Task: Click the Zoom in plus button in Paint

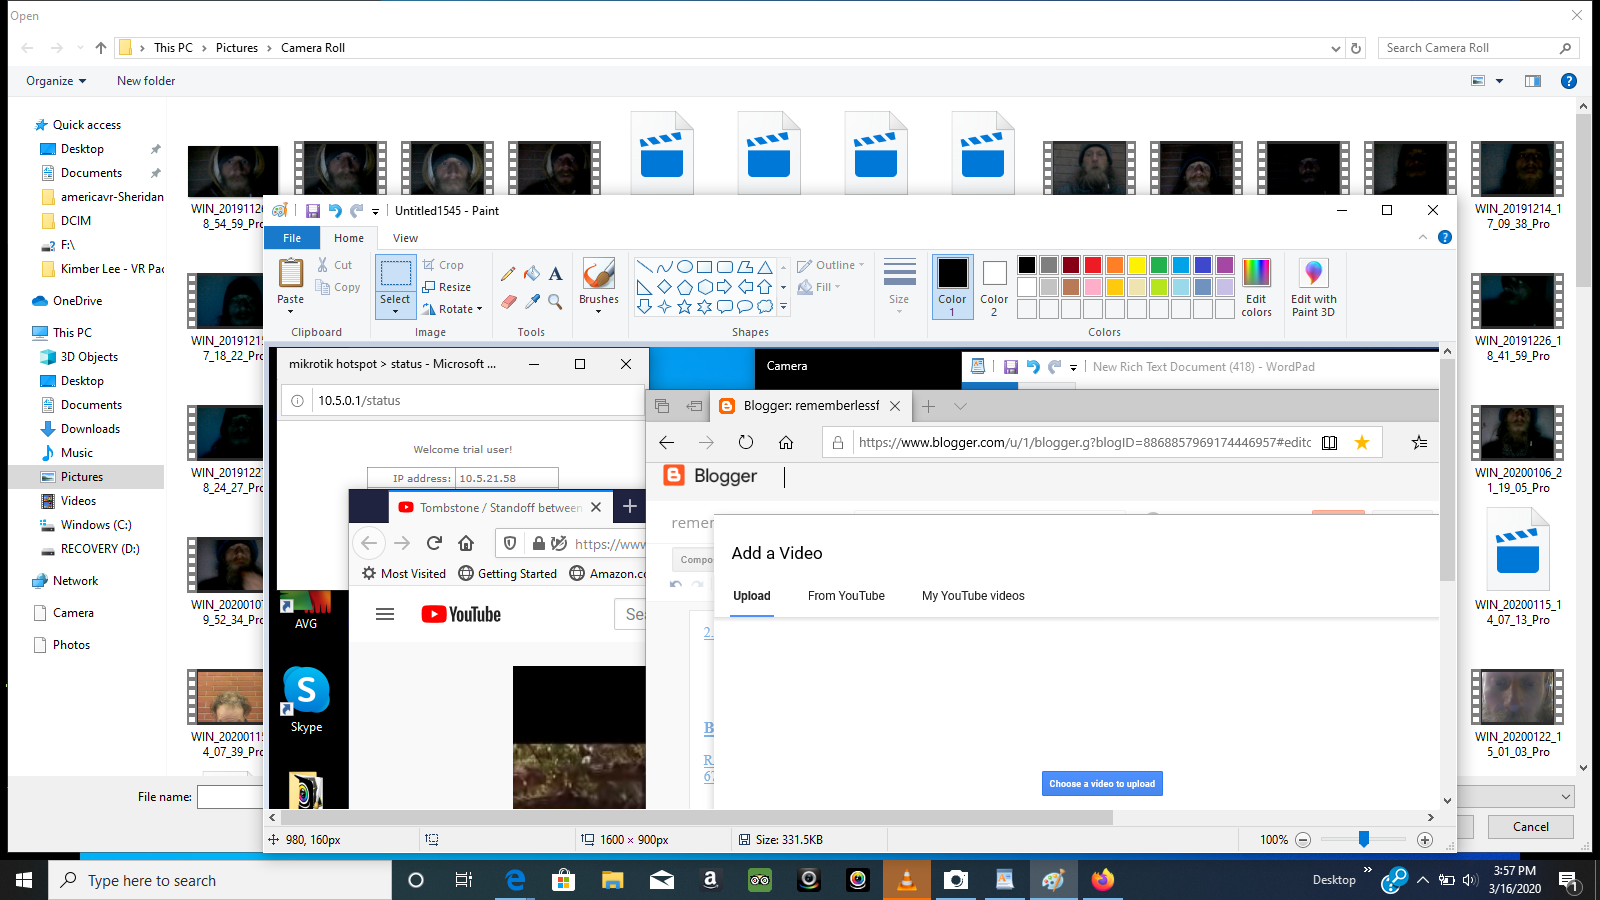Action: tap(1425, 840)
